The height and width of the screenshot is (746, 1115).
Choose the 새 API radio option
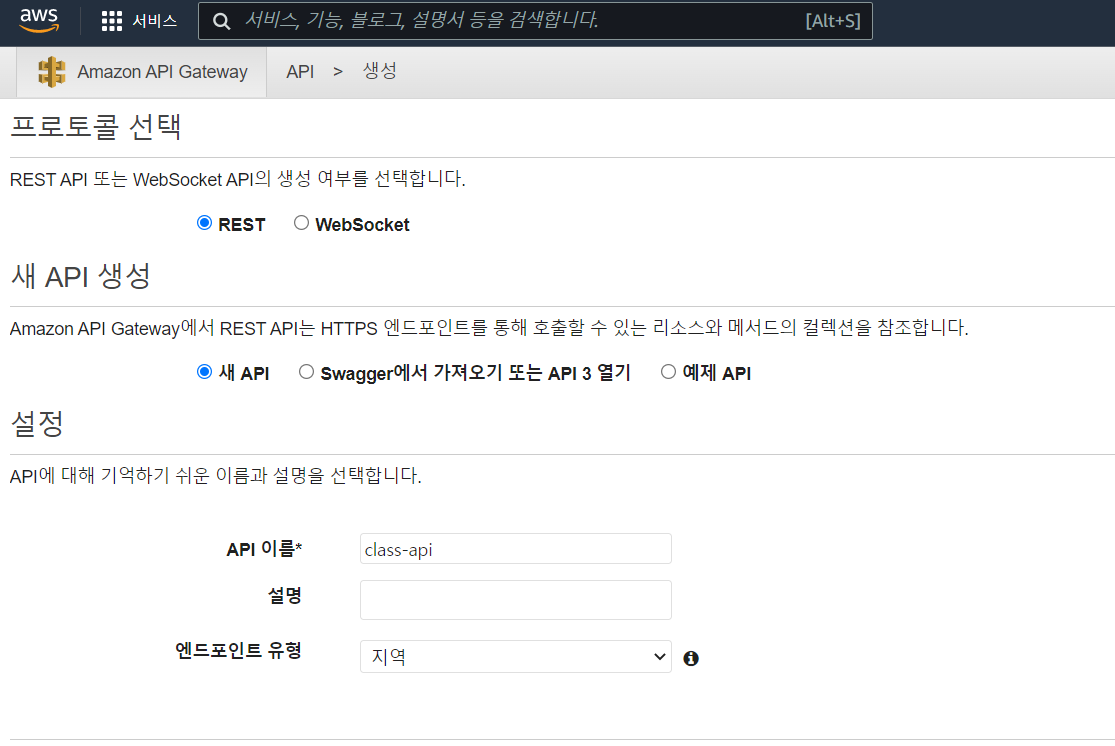tap(204, 372)
